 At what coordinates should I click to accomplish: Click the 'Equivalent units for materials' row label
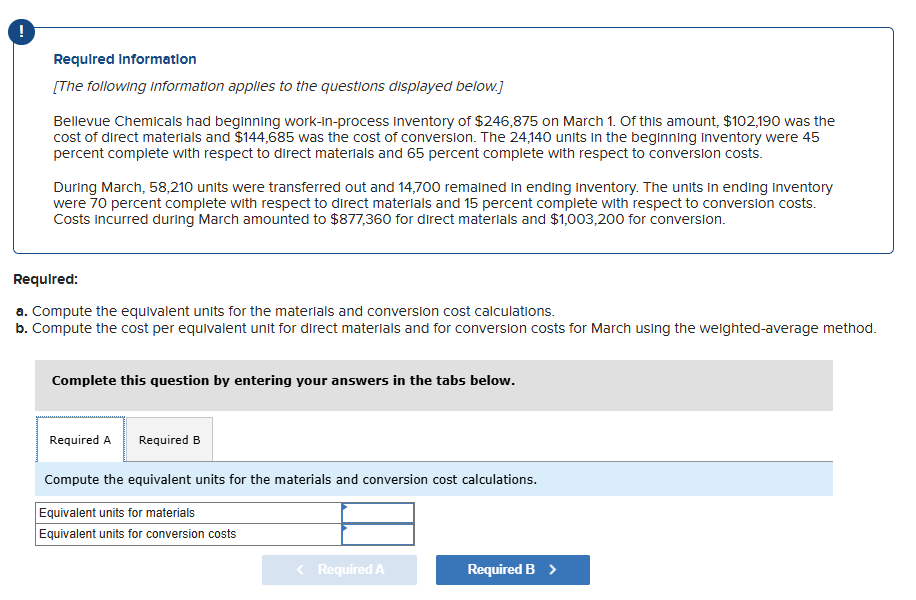click(x=117, y=513)
